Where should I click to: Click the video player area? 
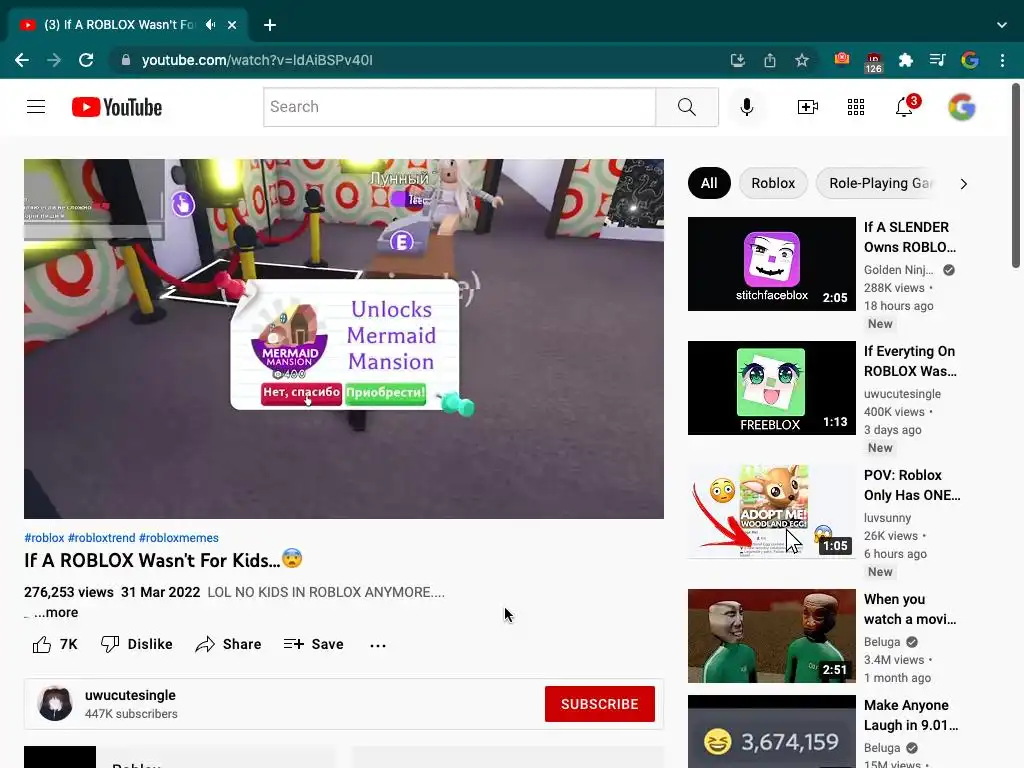(x=344, y=339)
